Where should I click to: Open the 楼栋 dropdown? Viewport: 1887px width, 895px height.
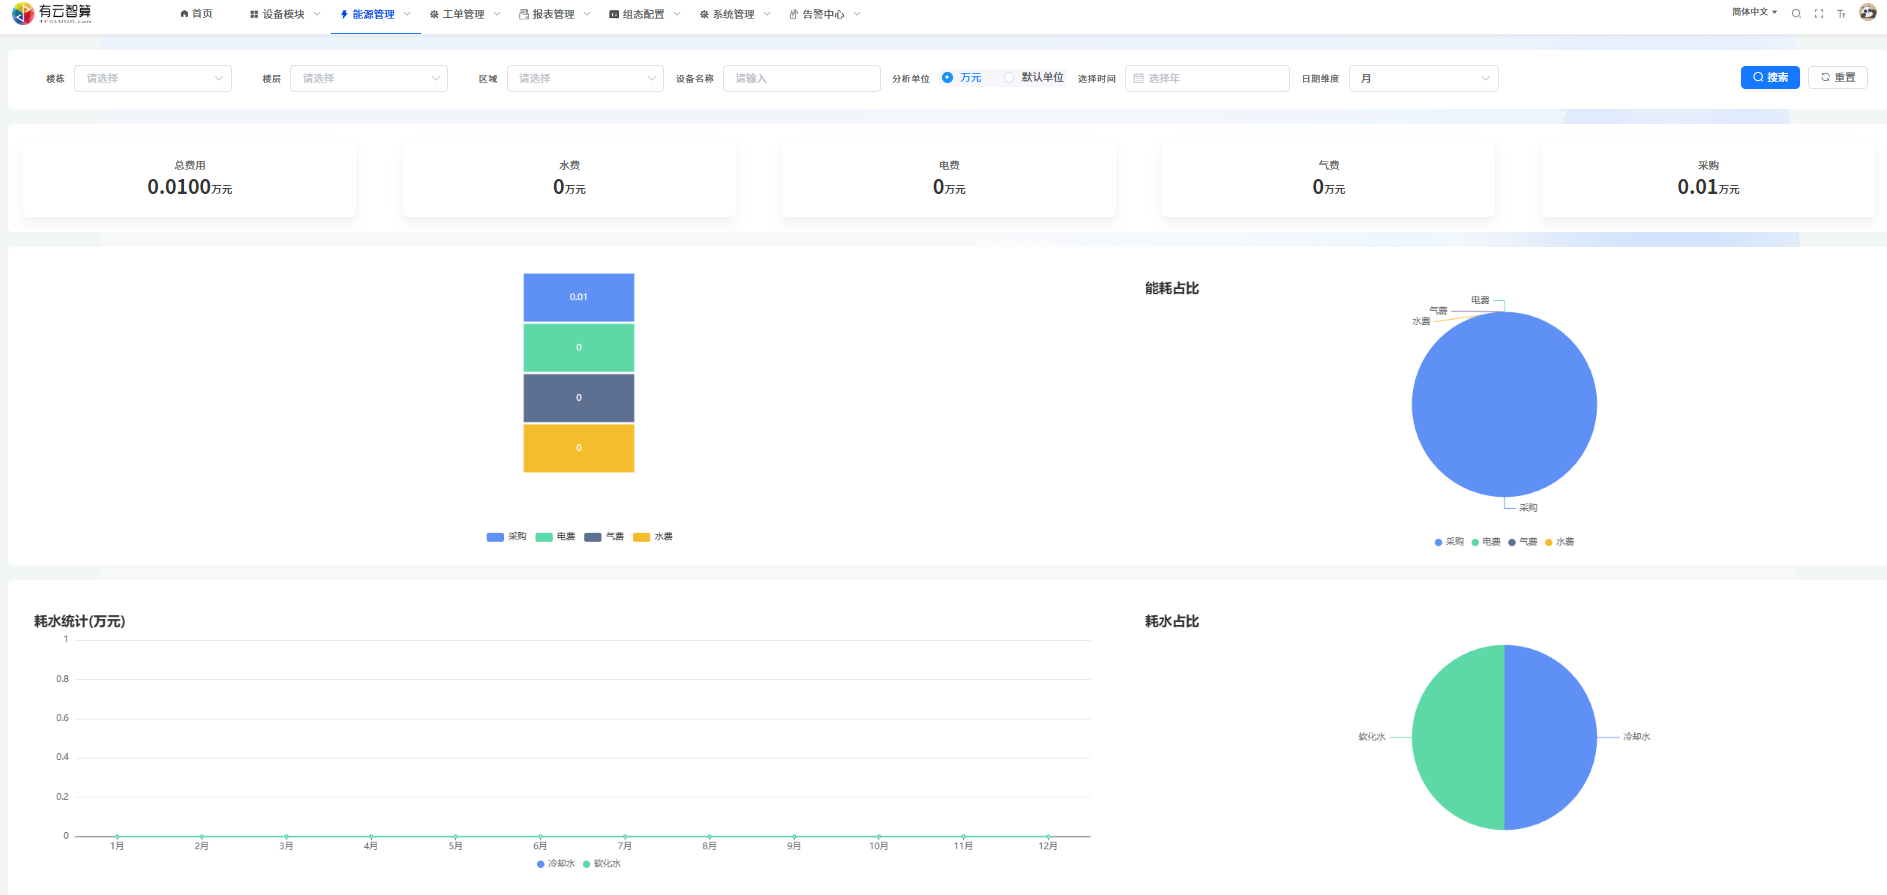click(152, 78)
